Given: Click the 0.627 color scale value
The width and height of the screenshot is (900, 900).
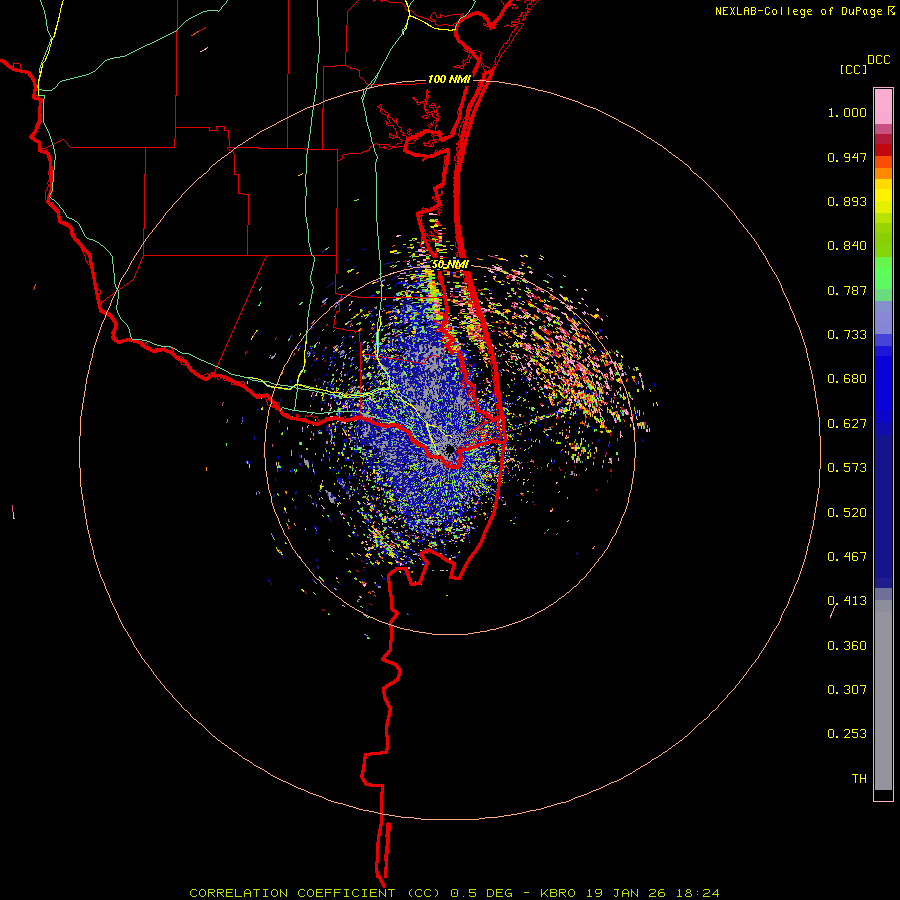Looking at the screenshot, I should point(847,424).
